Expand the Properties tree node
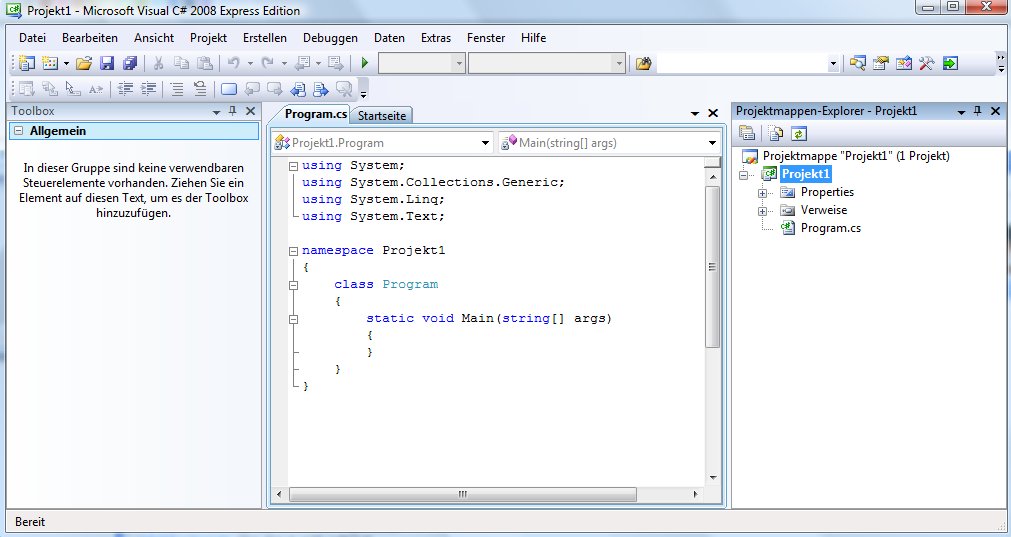This screenshot has width=1011, height=537. click(x=762, y=193)
